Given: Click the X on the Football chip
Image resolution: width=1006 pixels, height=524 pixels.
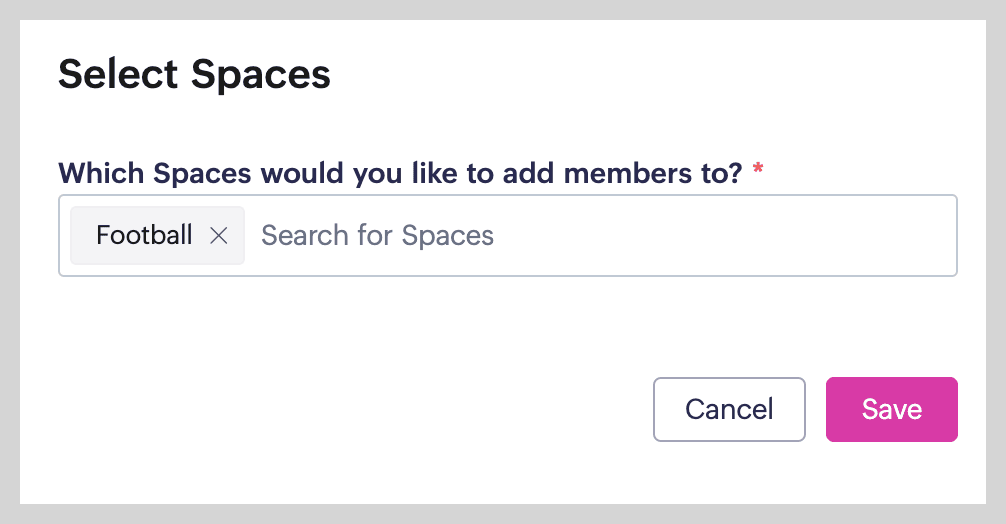Looking at the screenshot, I should tap(219, 236).
